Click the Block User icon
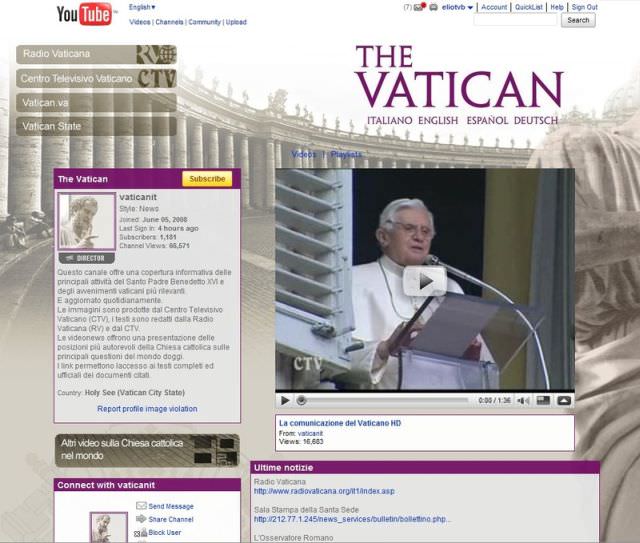 tap(140, 532)
